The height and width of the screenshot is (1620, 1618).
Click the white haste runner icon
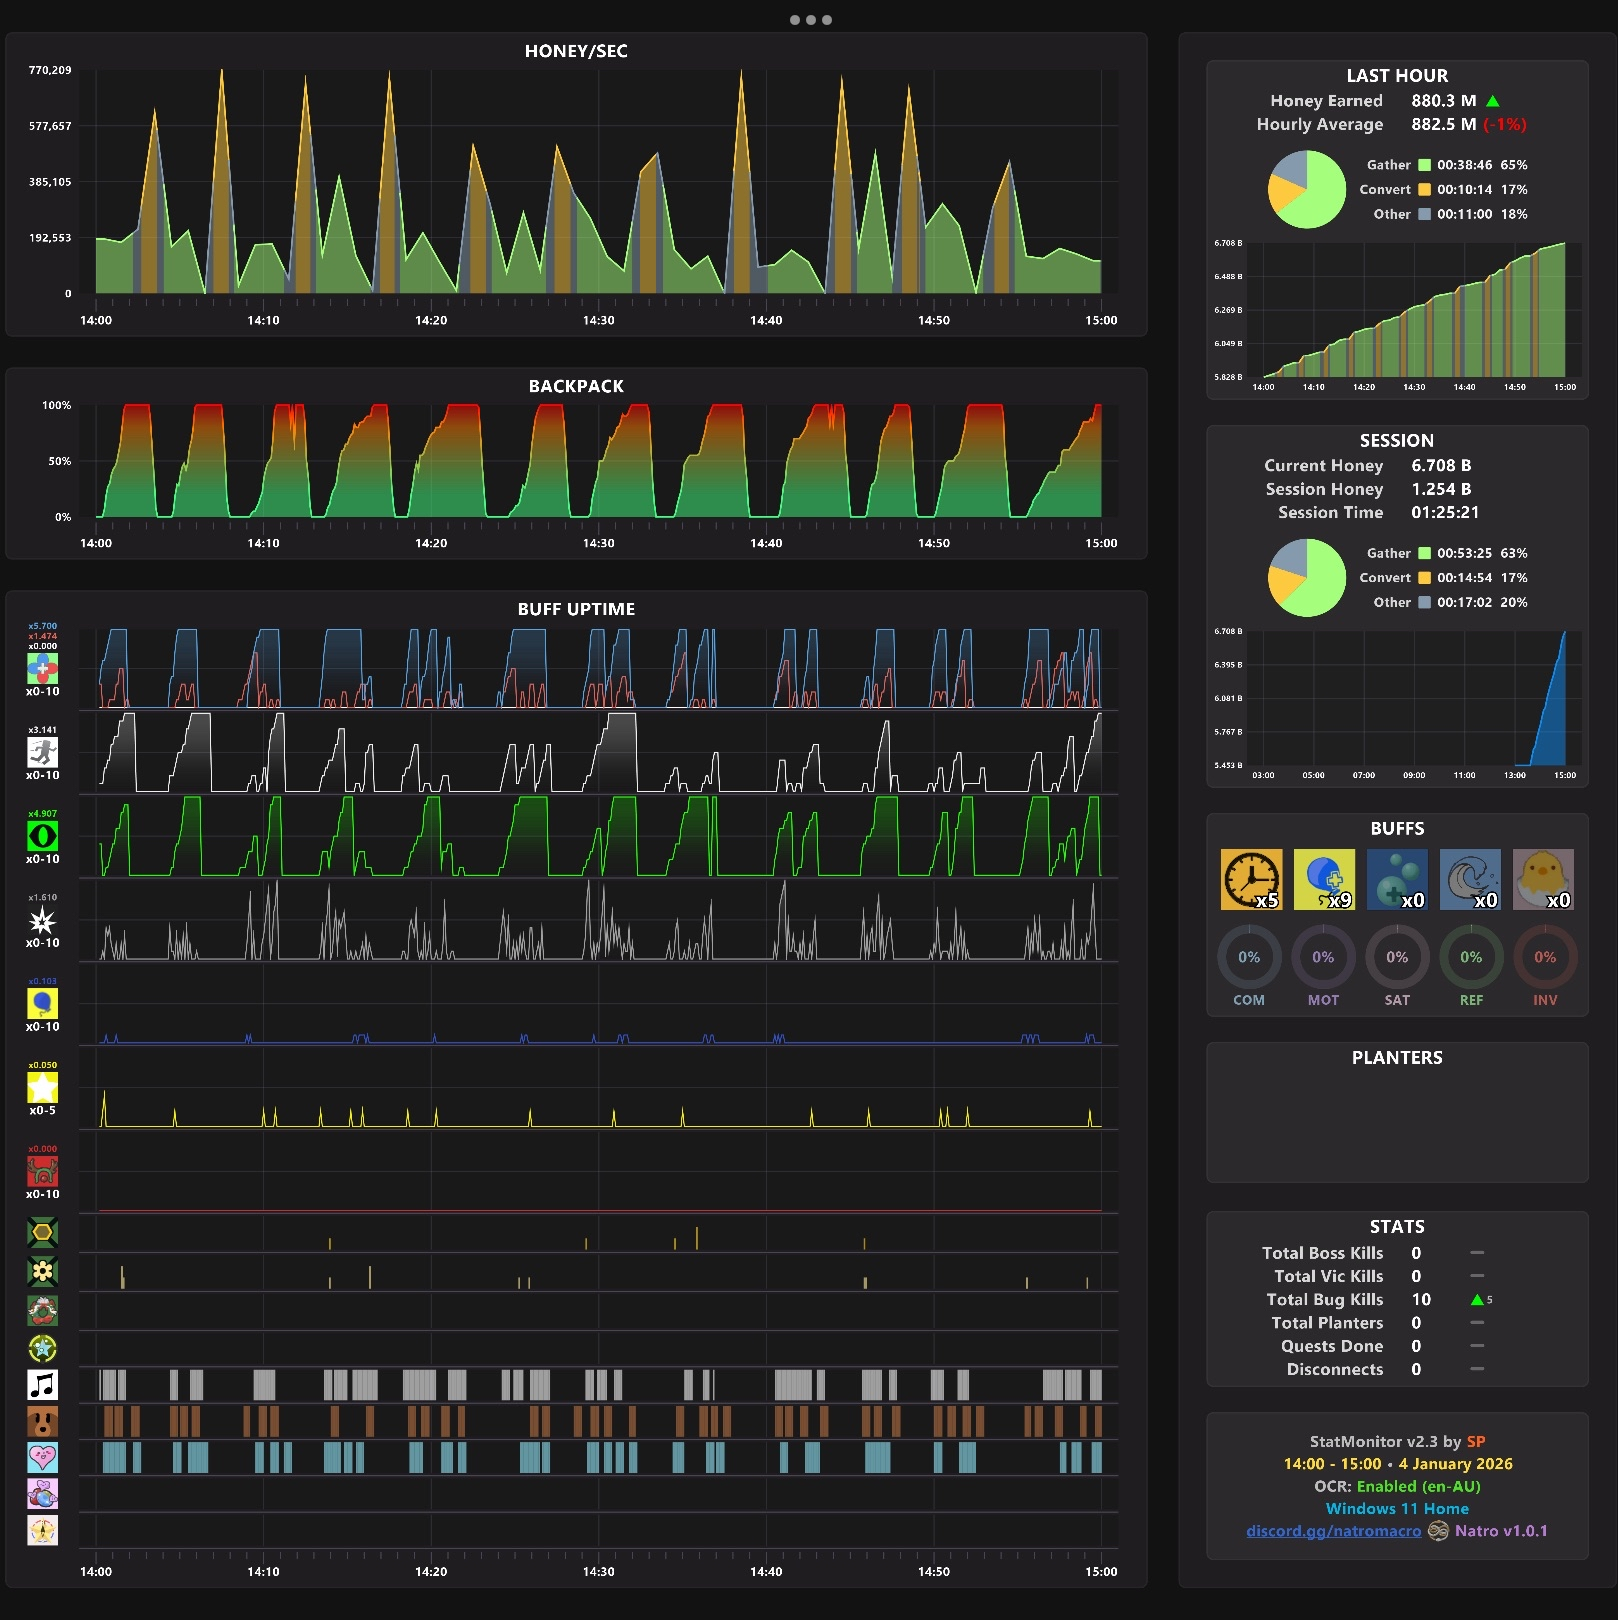[42, 751]
